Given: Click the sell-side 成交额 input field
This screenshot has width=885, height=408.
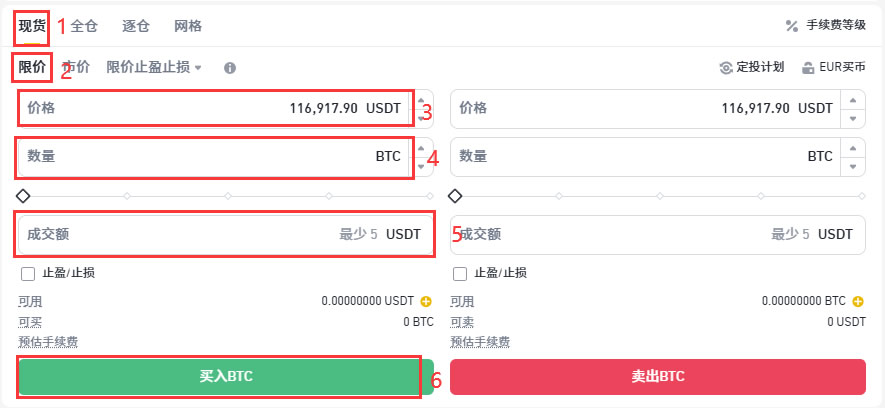Looking at the screenshot, I should [658, 235].
